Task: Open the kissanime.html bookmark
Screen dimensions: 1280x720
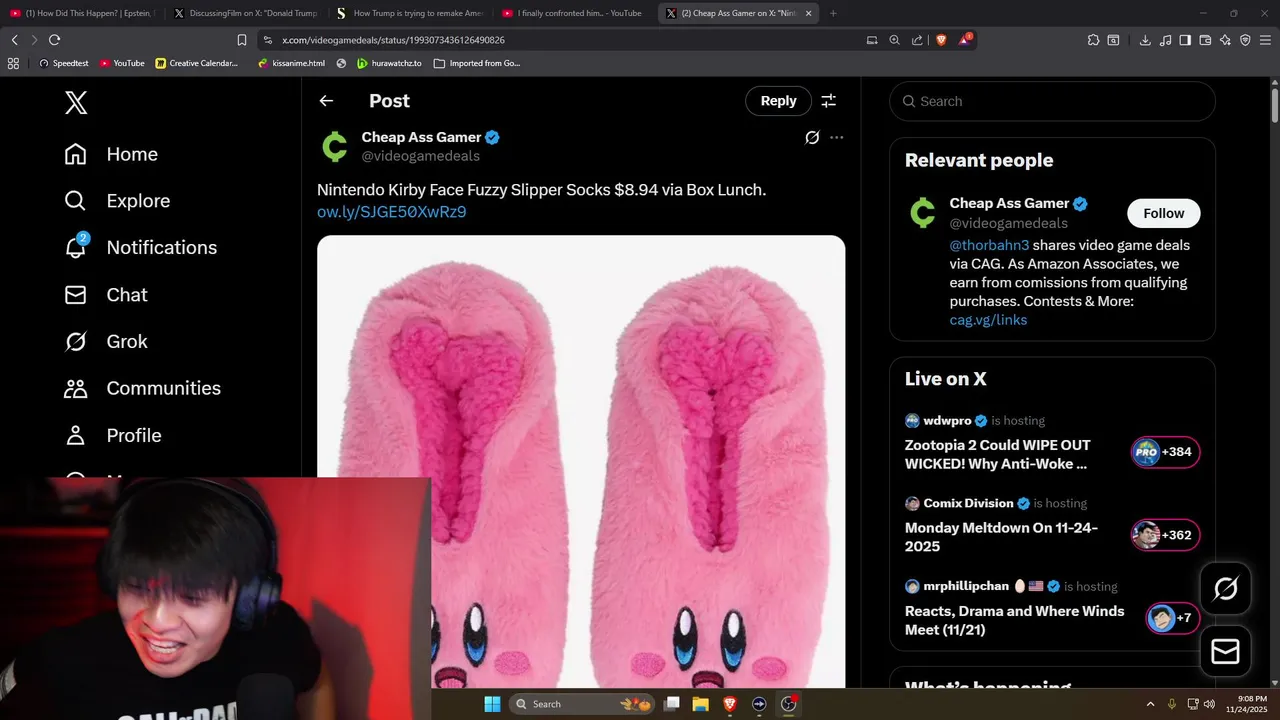Action: [291, 63]
